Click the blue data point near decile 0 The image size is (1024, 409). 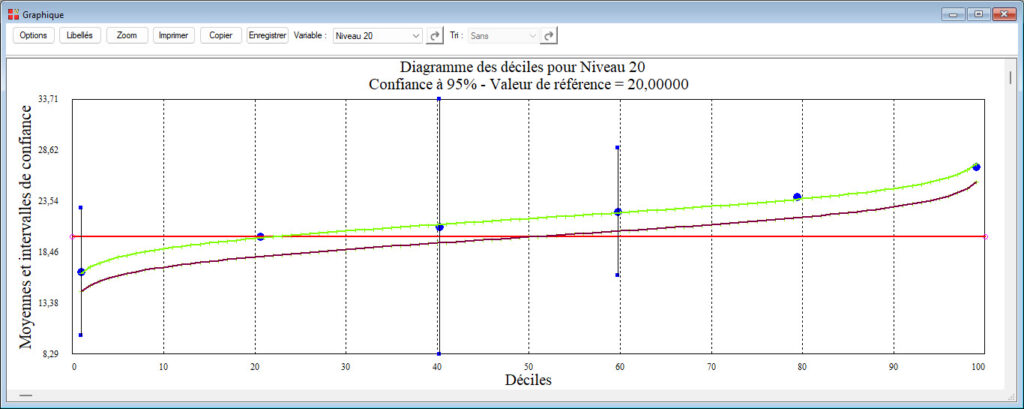tap(81, 271)
